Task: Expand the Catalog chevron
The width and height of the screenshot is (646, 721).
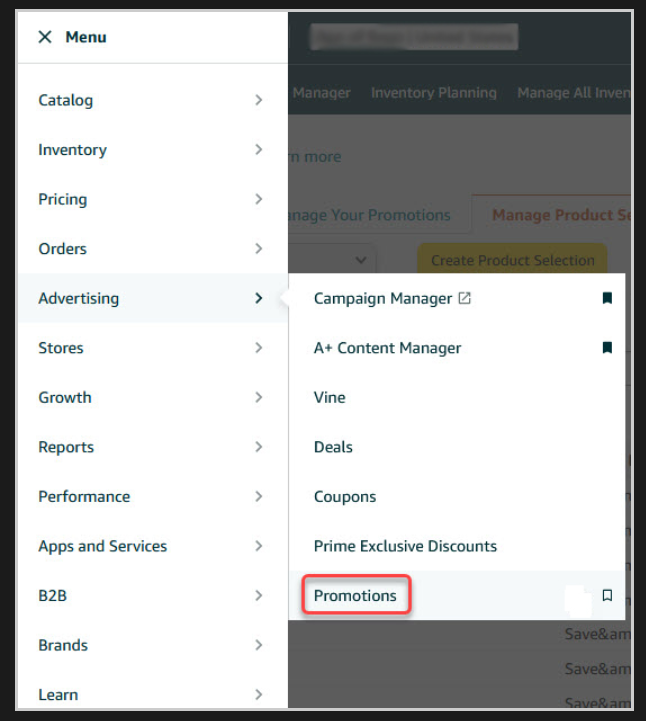Action: point(259,100)
